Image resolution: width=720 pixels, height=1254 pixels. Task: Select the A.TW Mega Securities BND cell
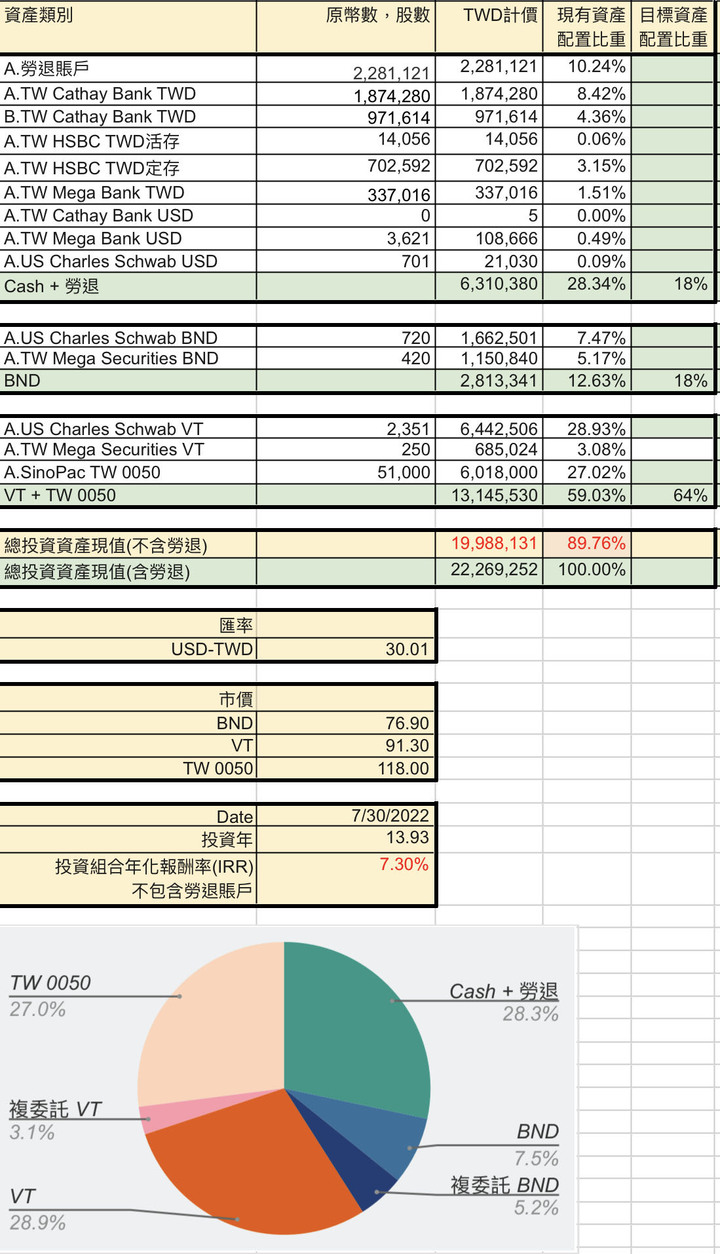128,358
